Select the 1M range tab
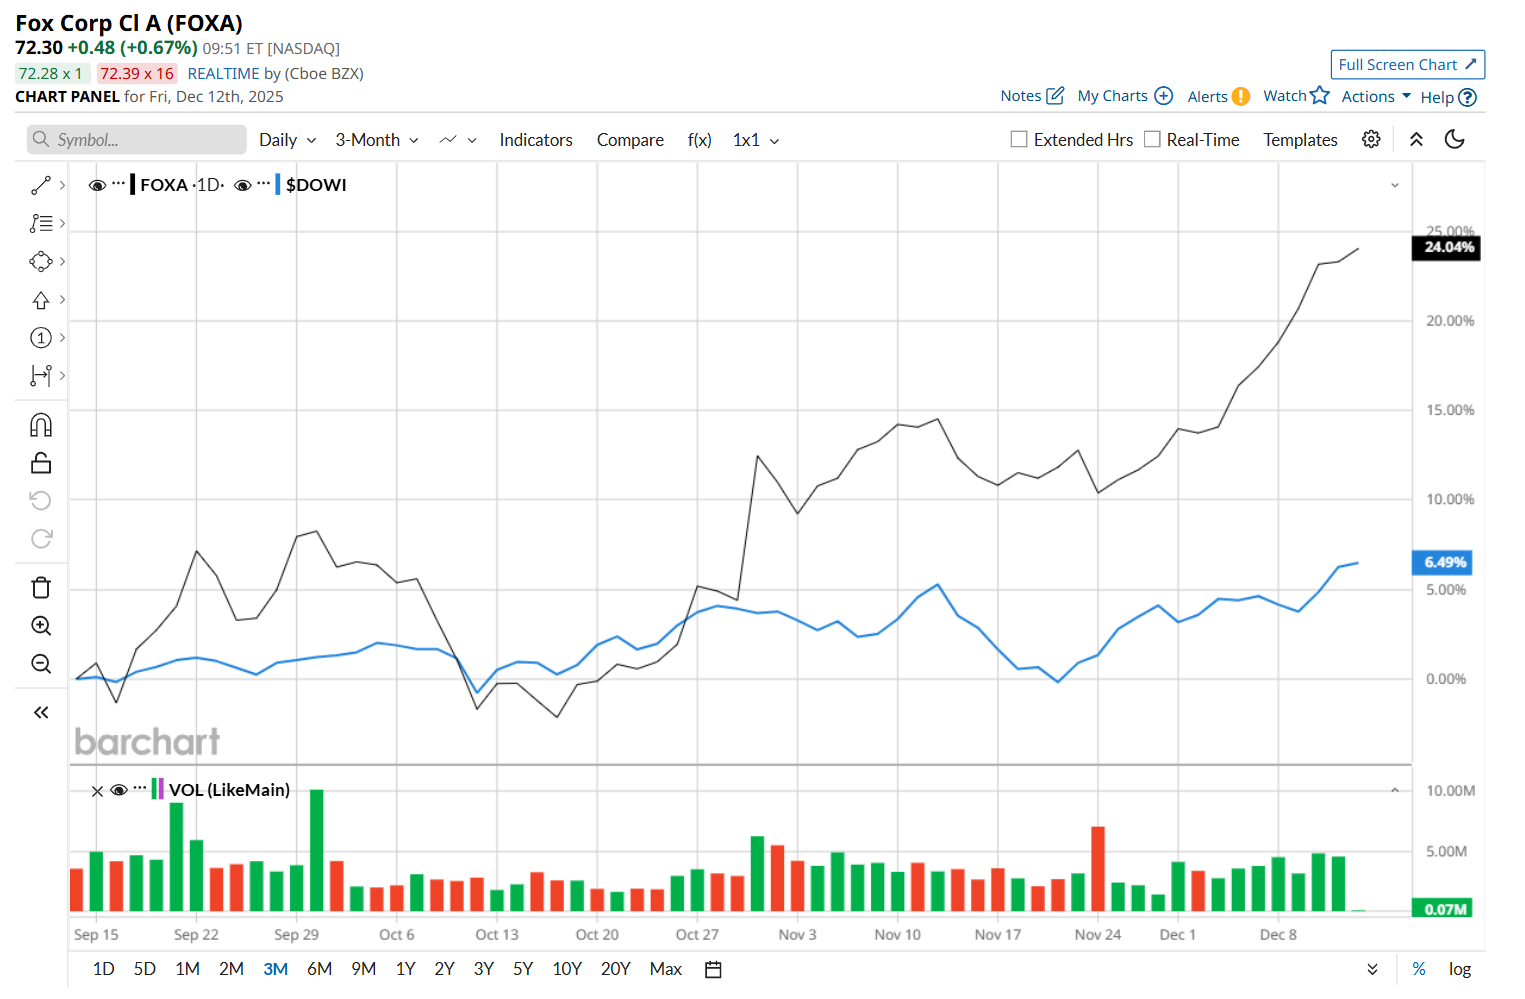 [188, 969]
